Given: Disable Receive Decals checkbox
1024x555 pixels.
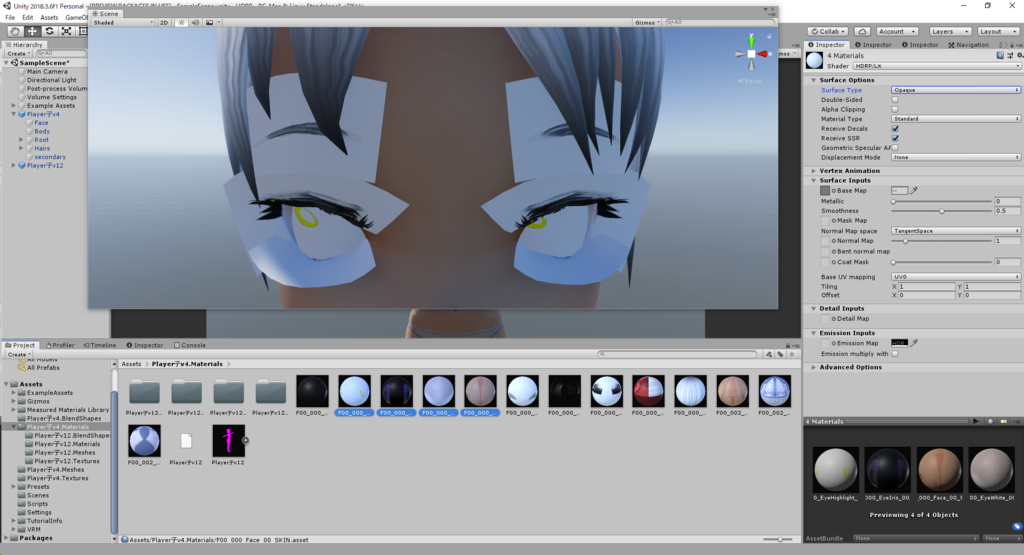Looking at the screenshot, I should pyautogui.click(x=895, y=129).
